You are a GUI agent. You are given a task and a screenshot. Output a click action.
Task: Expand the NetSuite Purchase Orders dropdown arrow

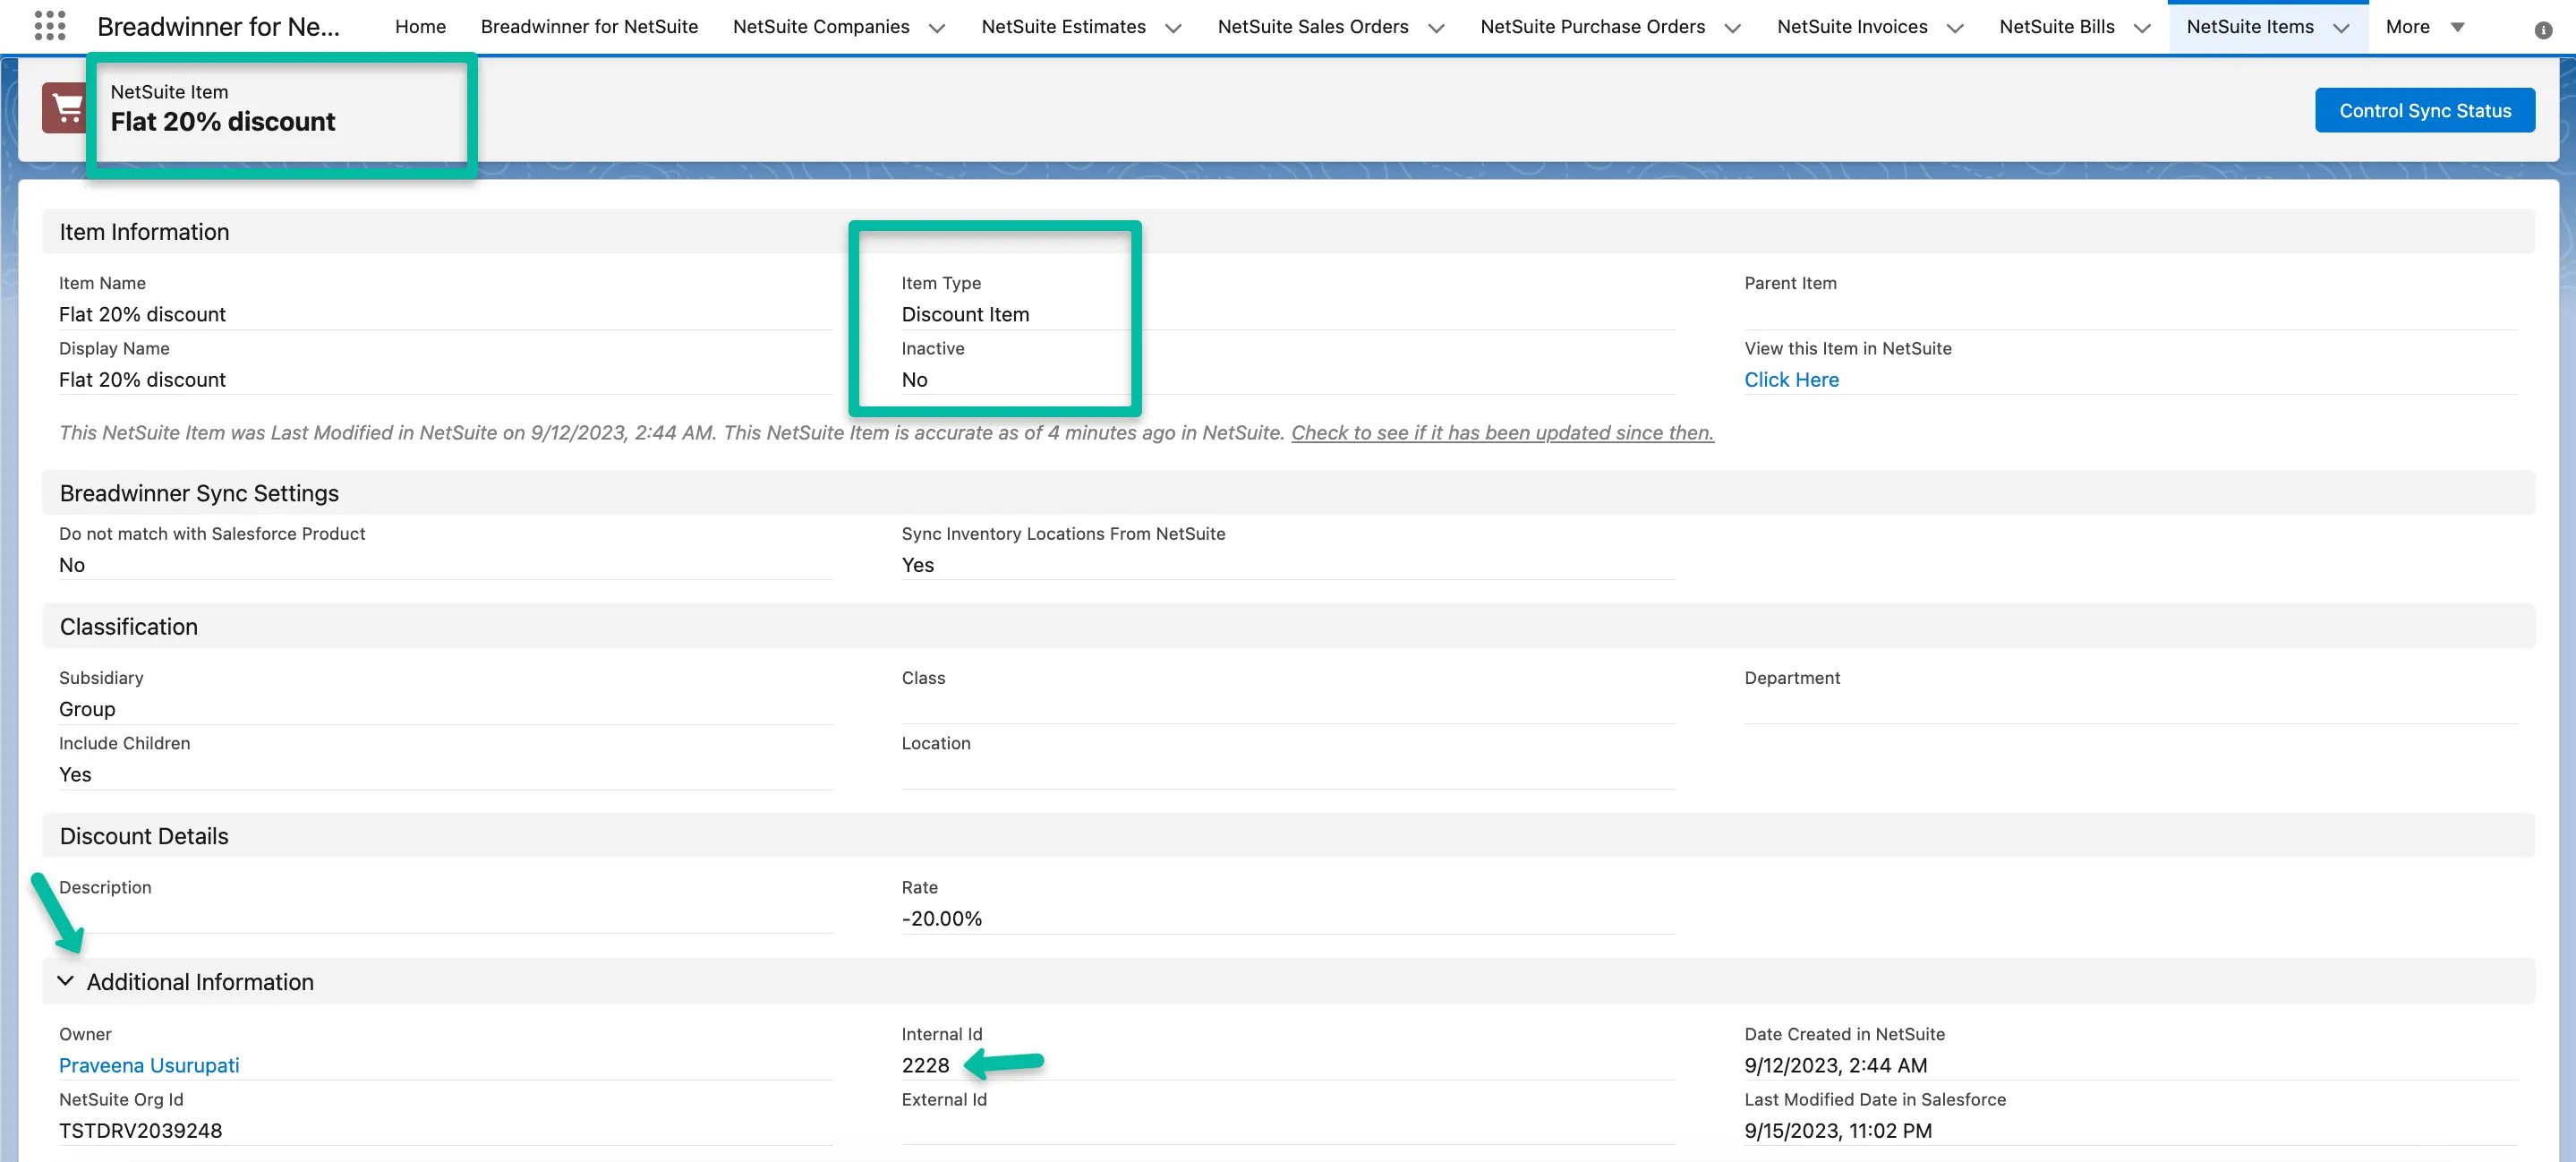click(1733, 28)
